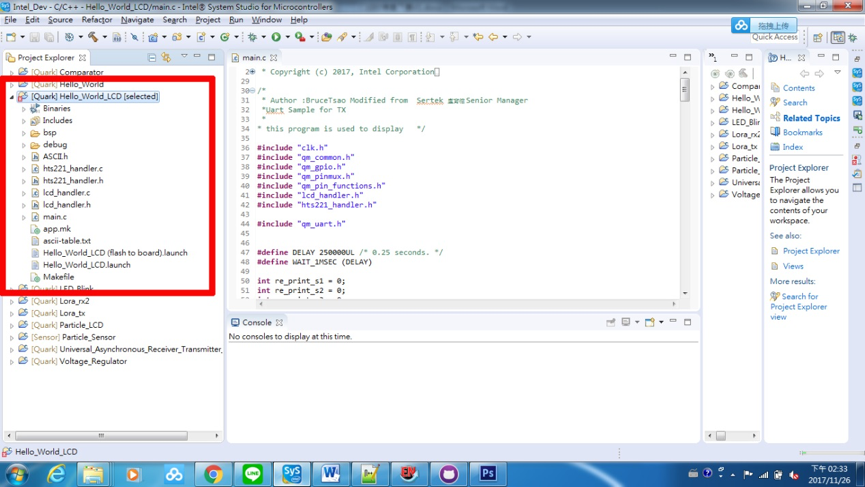Launch the Debug bug icon

(252, 37)
